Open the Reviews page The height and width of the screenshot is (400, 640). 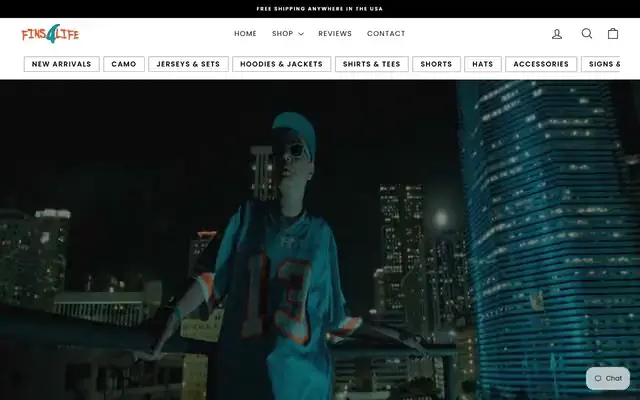click(335, 33)
